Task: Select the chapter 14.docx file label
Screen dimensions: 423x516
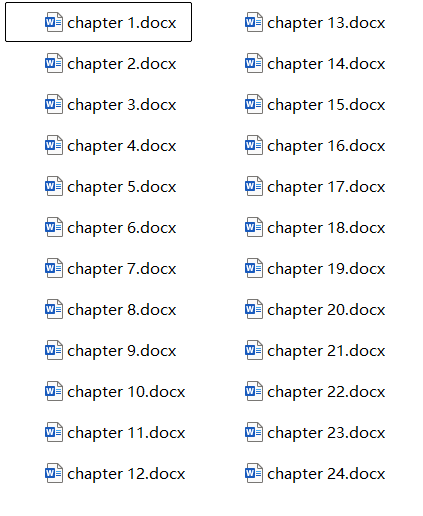Action: click(x=326, y=64)
